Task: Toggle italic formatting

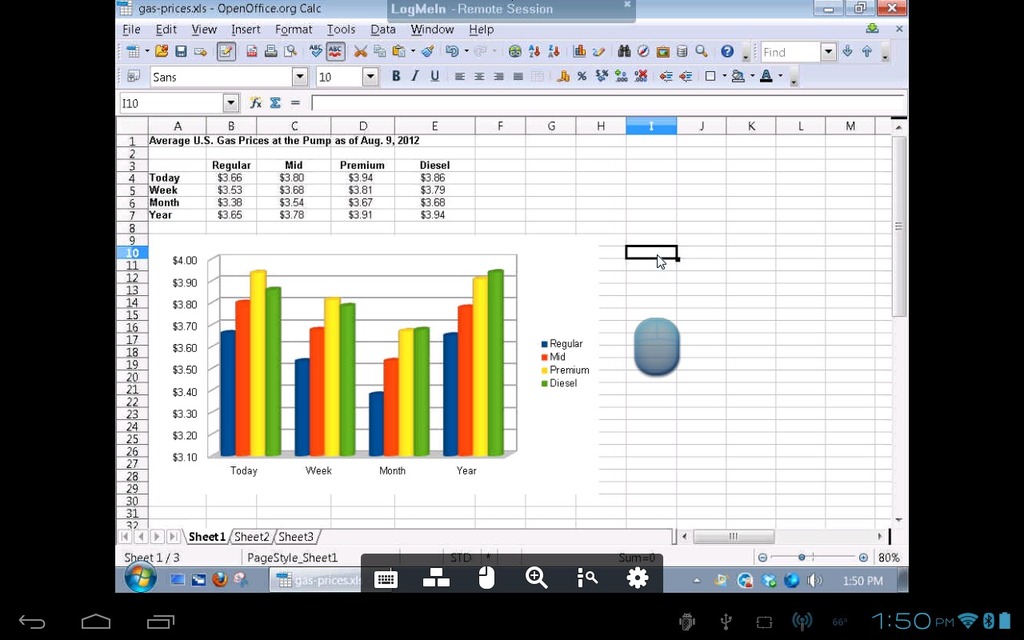Action: (415, 76)
